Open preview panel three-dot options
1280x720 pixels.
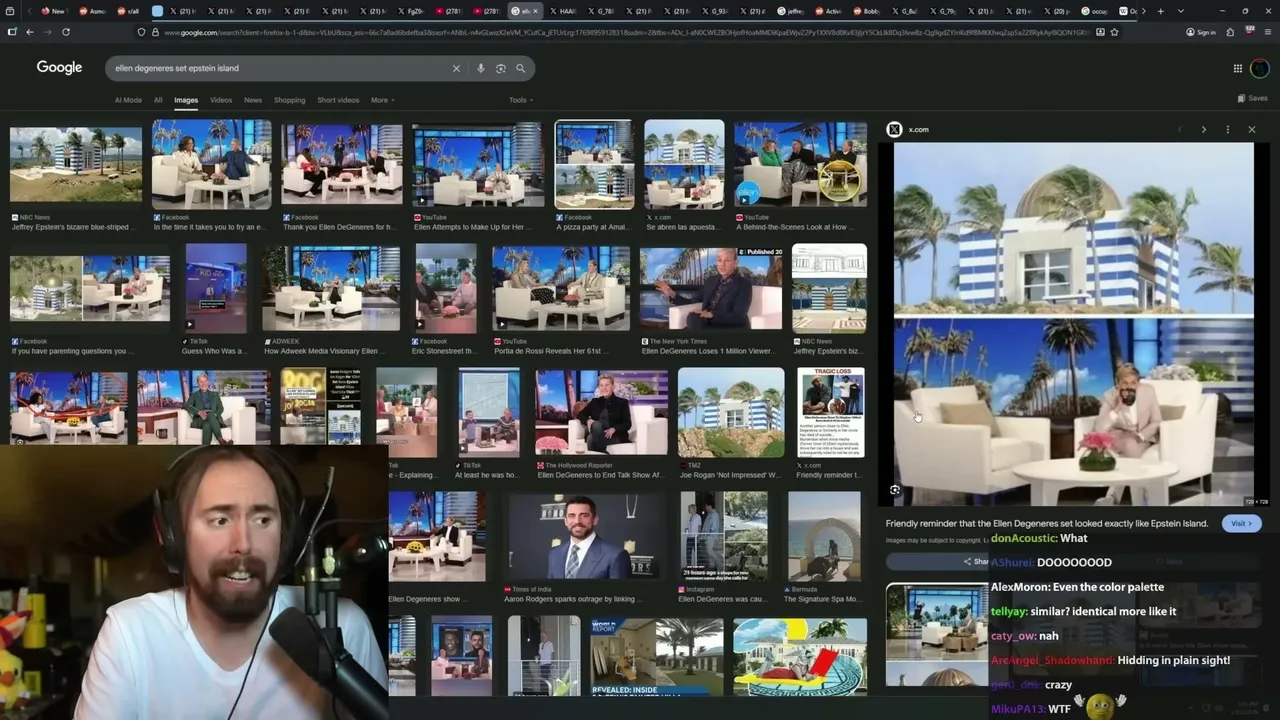[x=1228, y=129]
